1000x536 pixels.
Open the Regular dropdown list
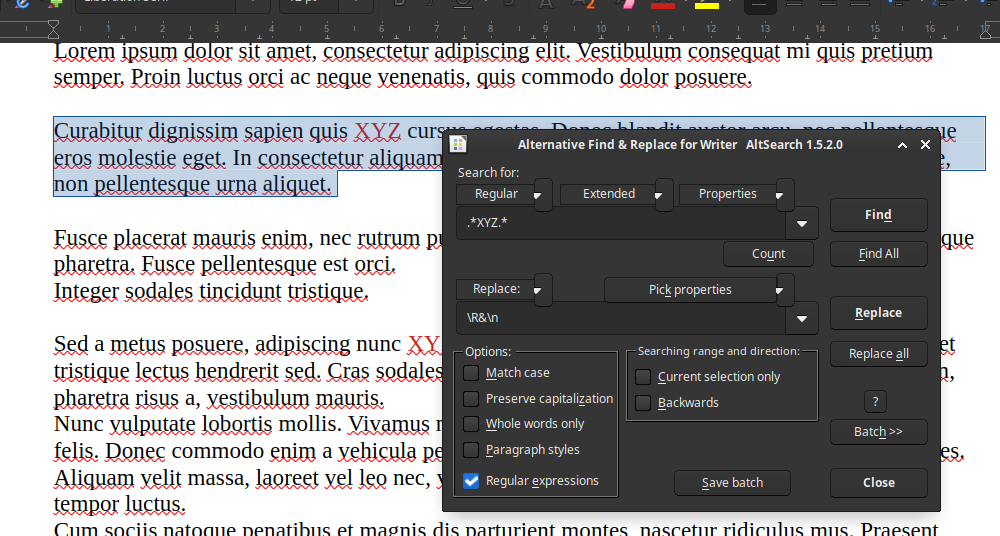click(x=543, y=195)
